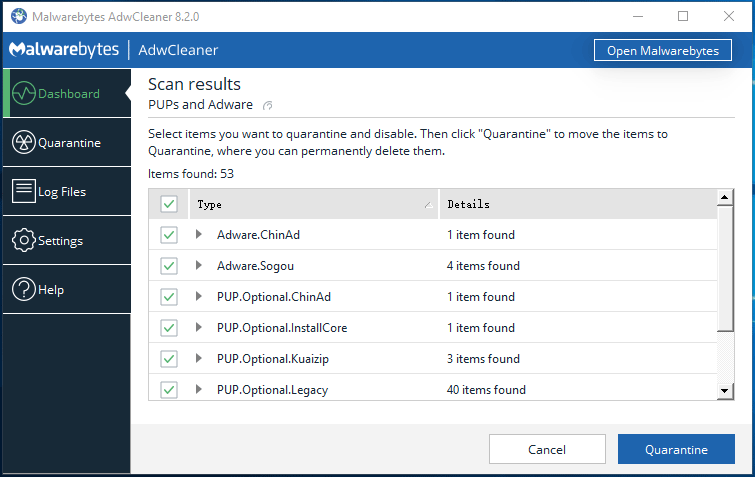Click the Dashboard pulse icon
755x477 pixels.
click(x=24, y=93)
